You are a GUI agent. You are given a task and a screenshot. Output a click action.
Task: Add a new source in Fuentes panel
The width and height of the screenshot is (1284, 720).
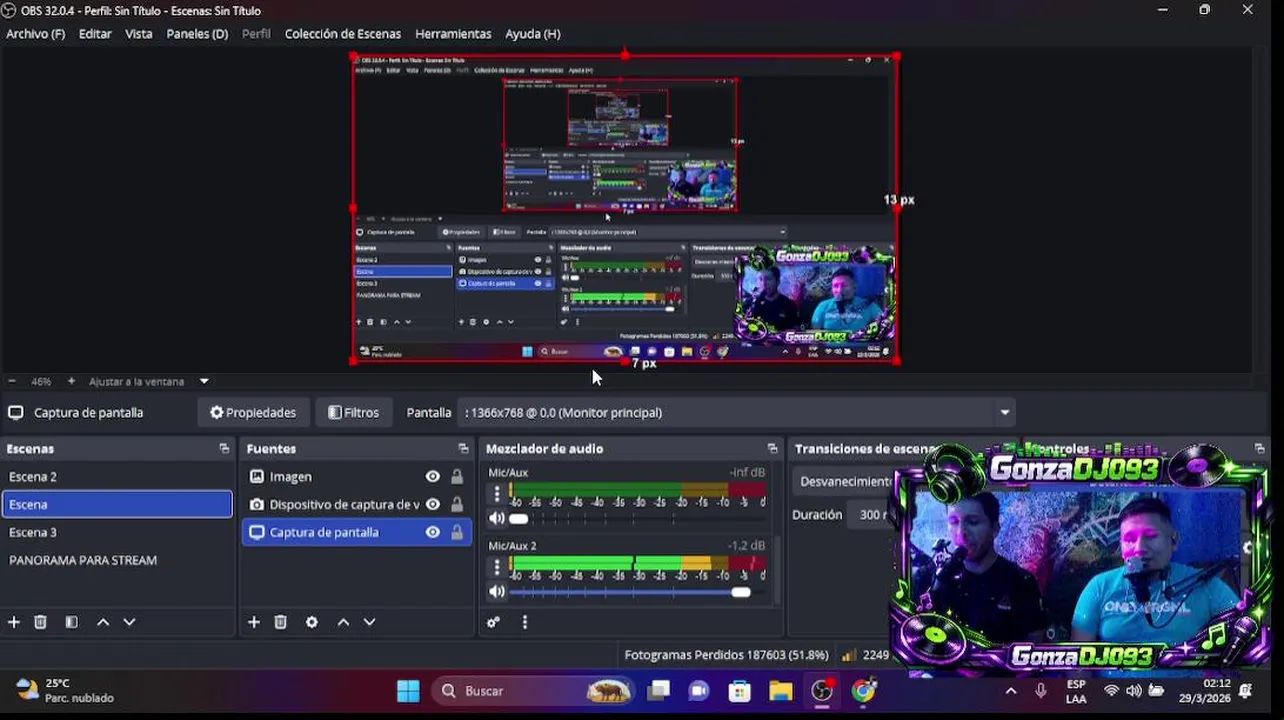click(254, 622)
